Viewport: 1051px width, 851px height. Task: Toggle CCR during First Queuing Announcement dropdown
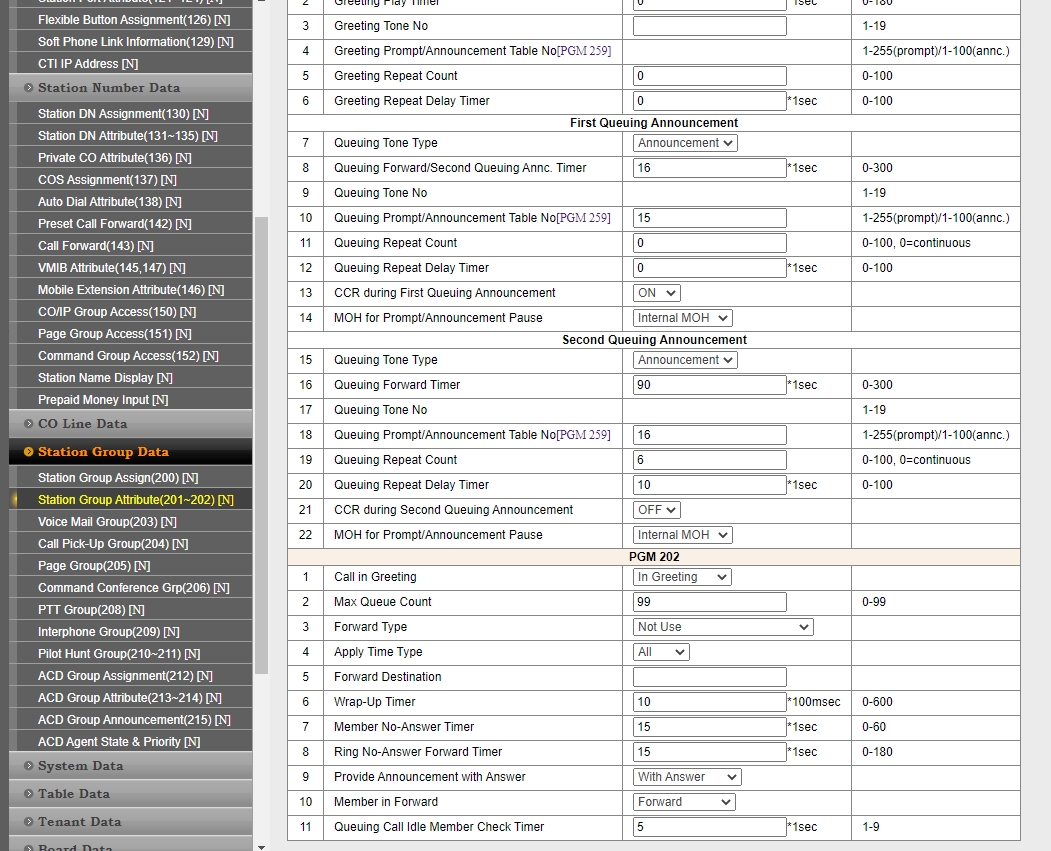point(657,293)
